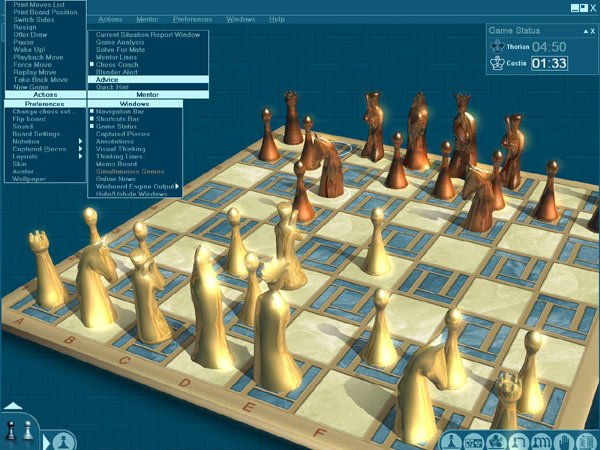Click the hand icon in the bottom shortcuts bar
600x450 pixels.
[x=565, y=441]
